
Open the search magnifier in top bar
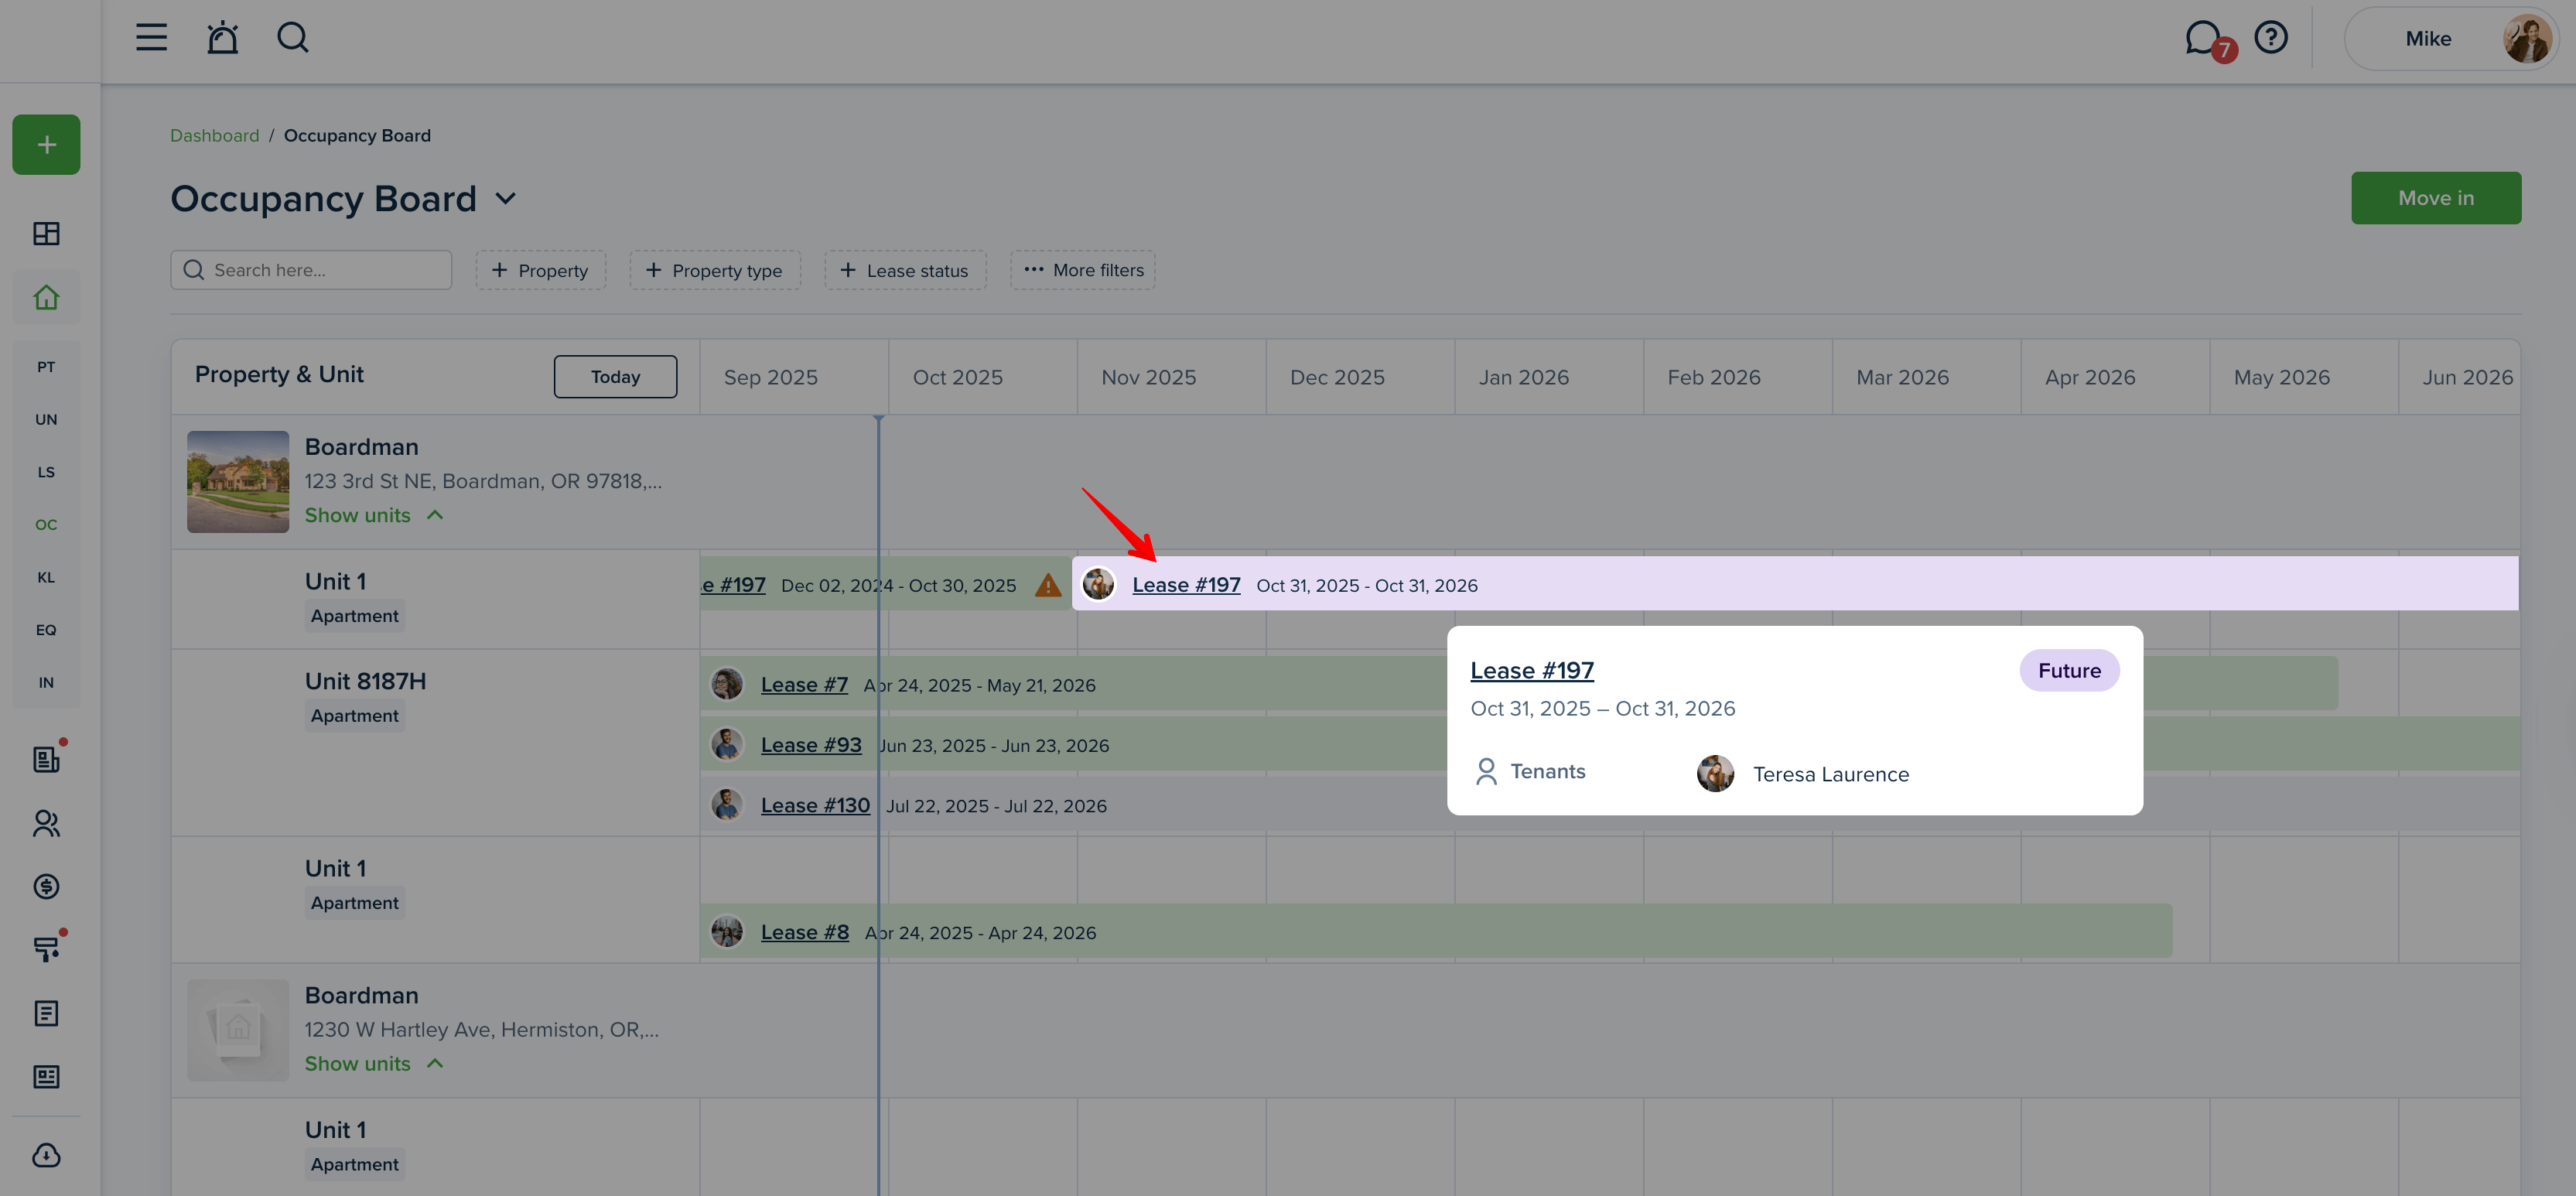[292, 38]
